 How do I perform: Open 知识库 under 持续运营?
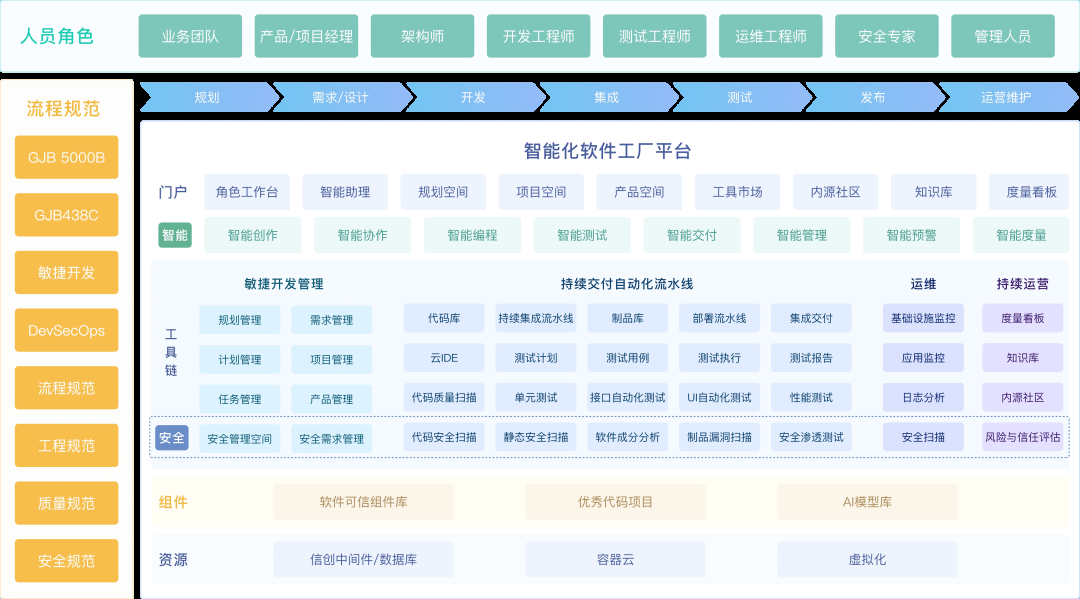(1021, 357)
